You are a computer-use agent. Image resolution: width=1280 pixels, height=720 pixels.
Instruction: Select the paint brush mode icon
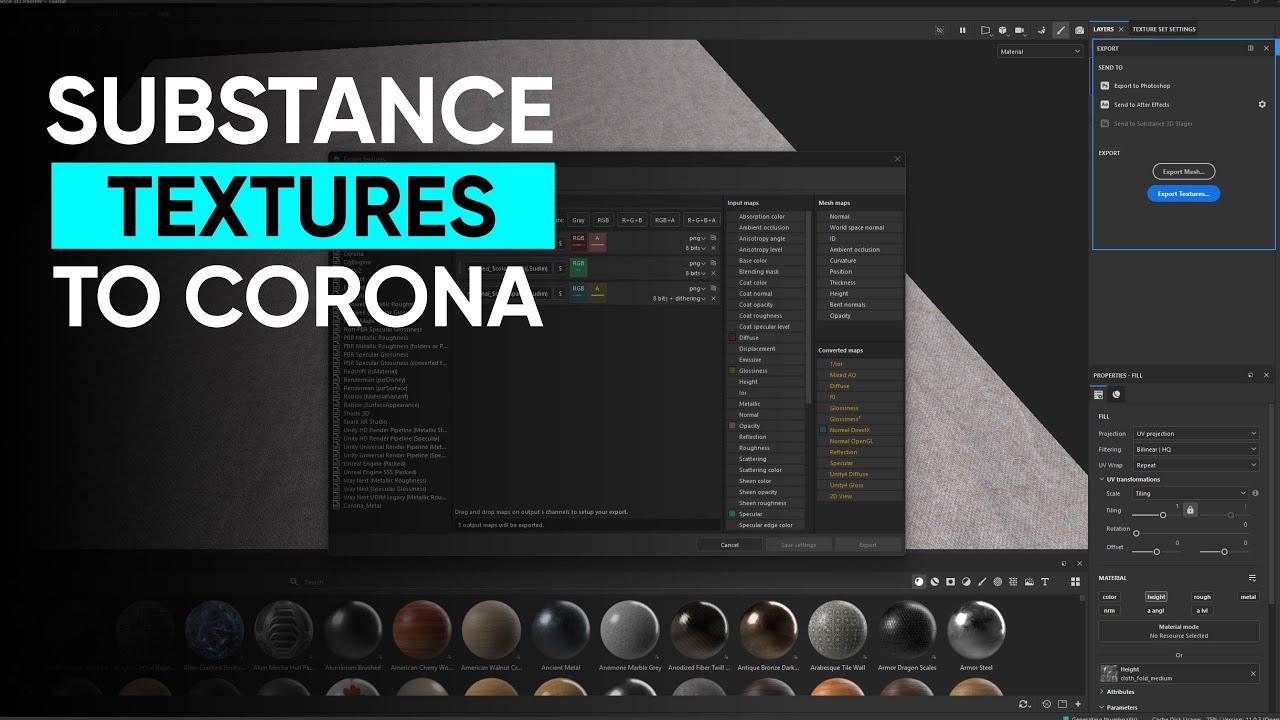click(1061, 30)
